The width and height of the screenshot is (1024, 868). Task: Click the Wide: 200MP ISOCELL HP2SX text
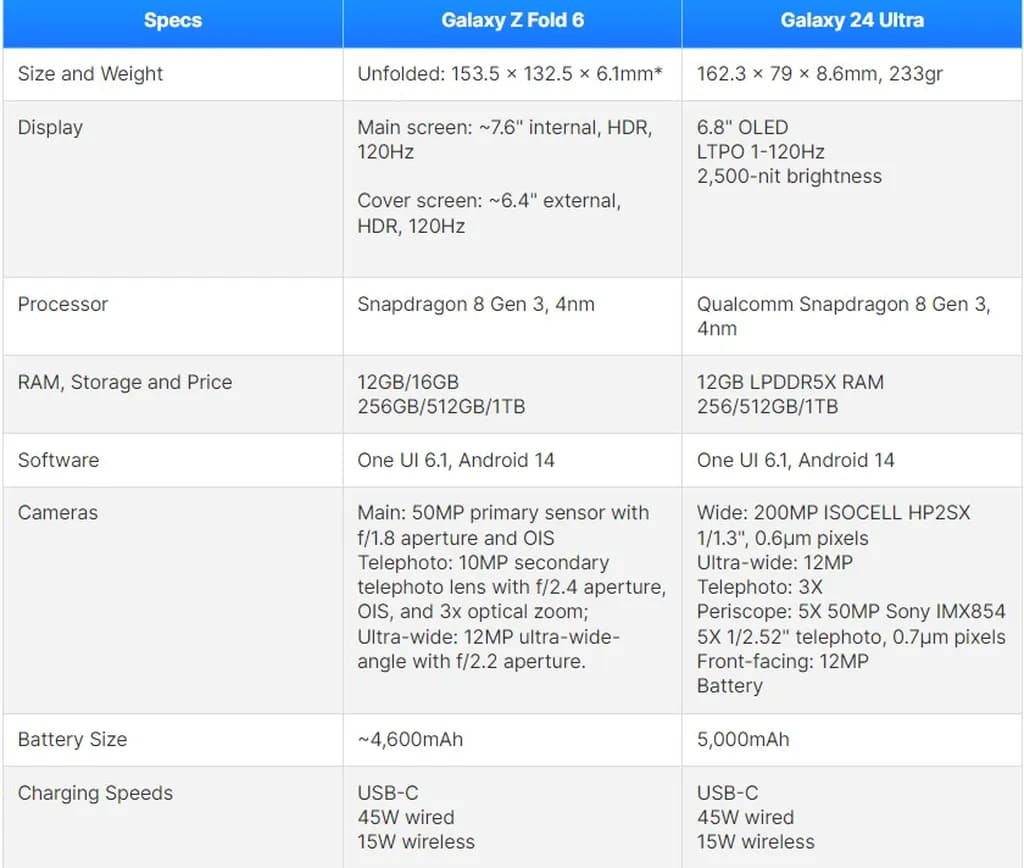click(833, 513)
